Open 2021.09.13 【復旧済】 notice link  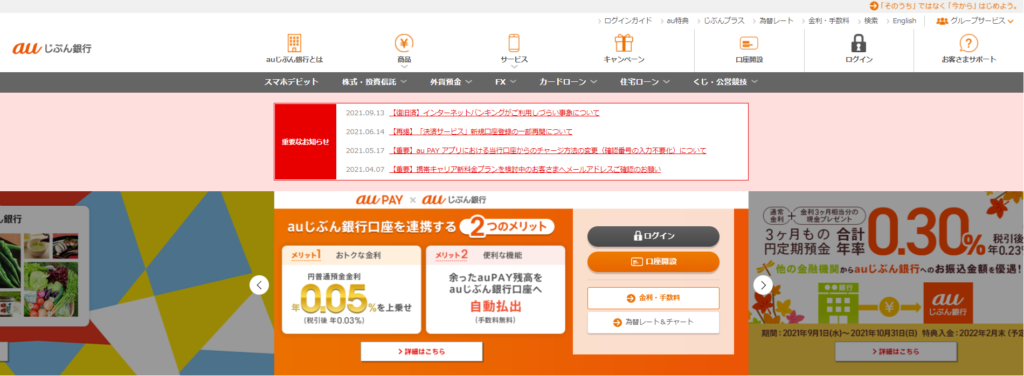coord(494,113)
